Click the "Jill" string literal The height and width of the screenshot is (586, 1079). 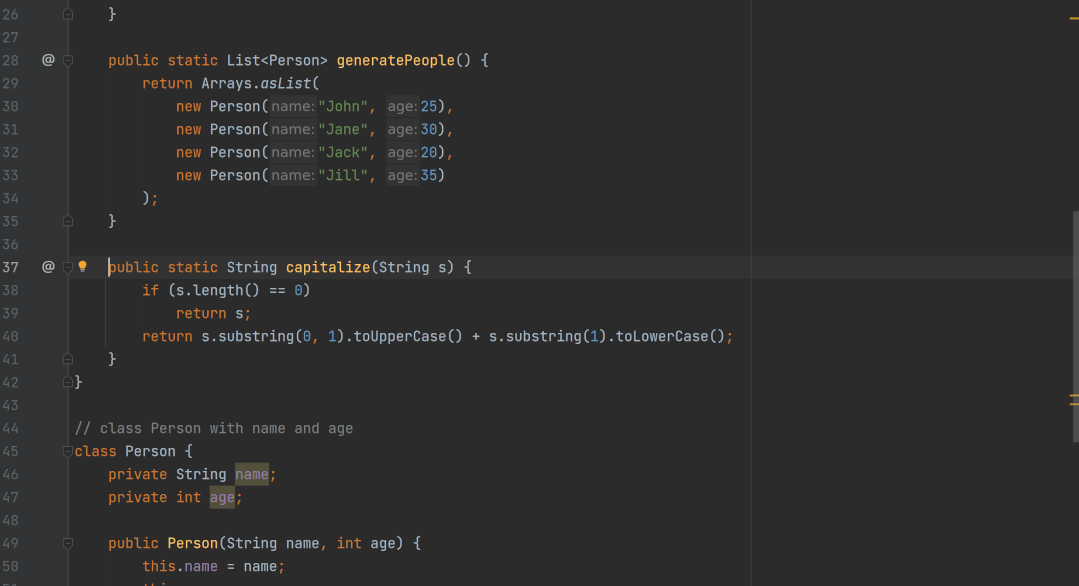point(343,175)
